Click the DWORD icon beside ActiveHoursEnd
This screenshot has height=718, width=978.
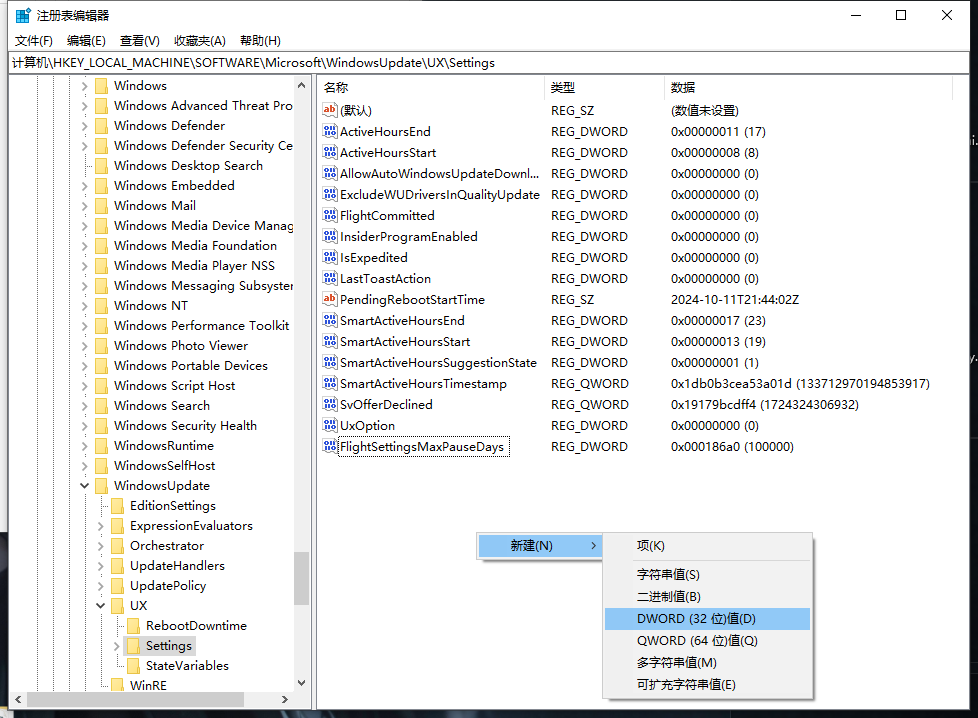point(329,131)
